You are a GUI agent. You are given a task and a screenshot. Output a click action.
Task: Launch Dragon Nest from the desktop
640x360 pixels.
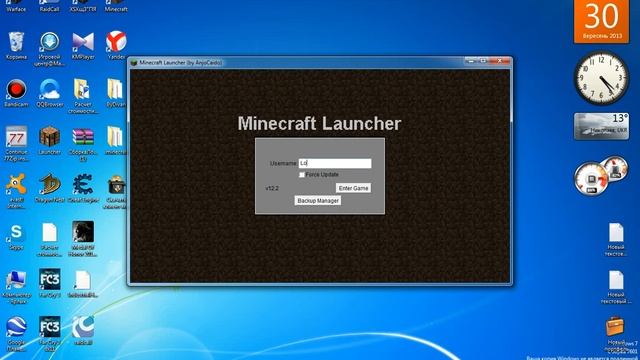49,184
